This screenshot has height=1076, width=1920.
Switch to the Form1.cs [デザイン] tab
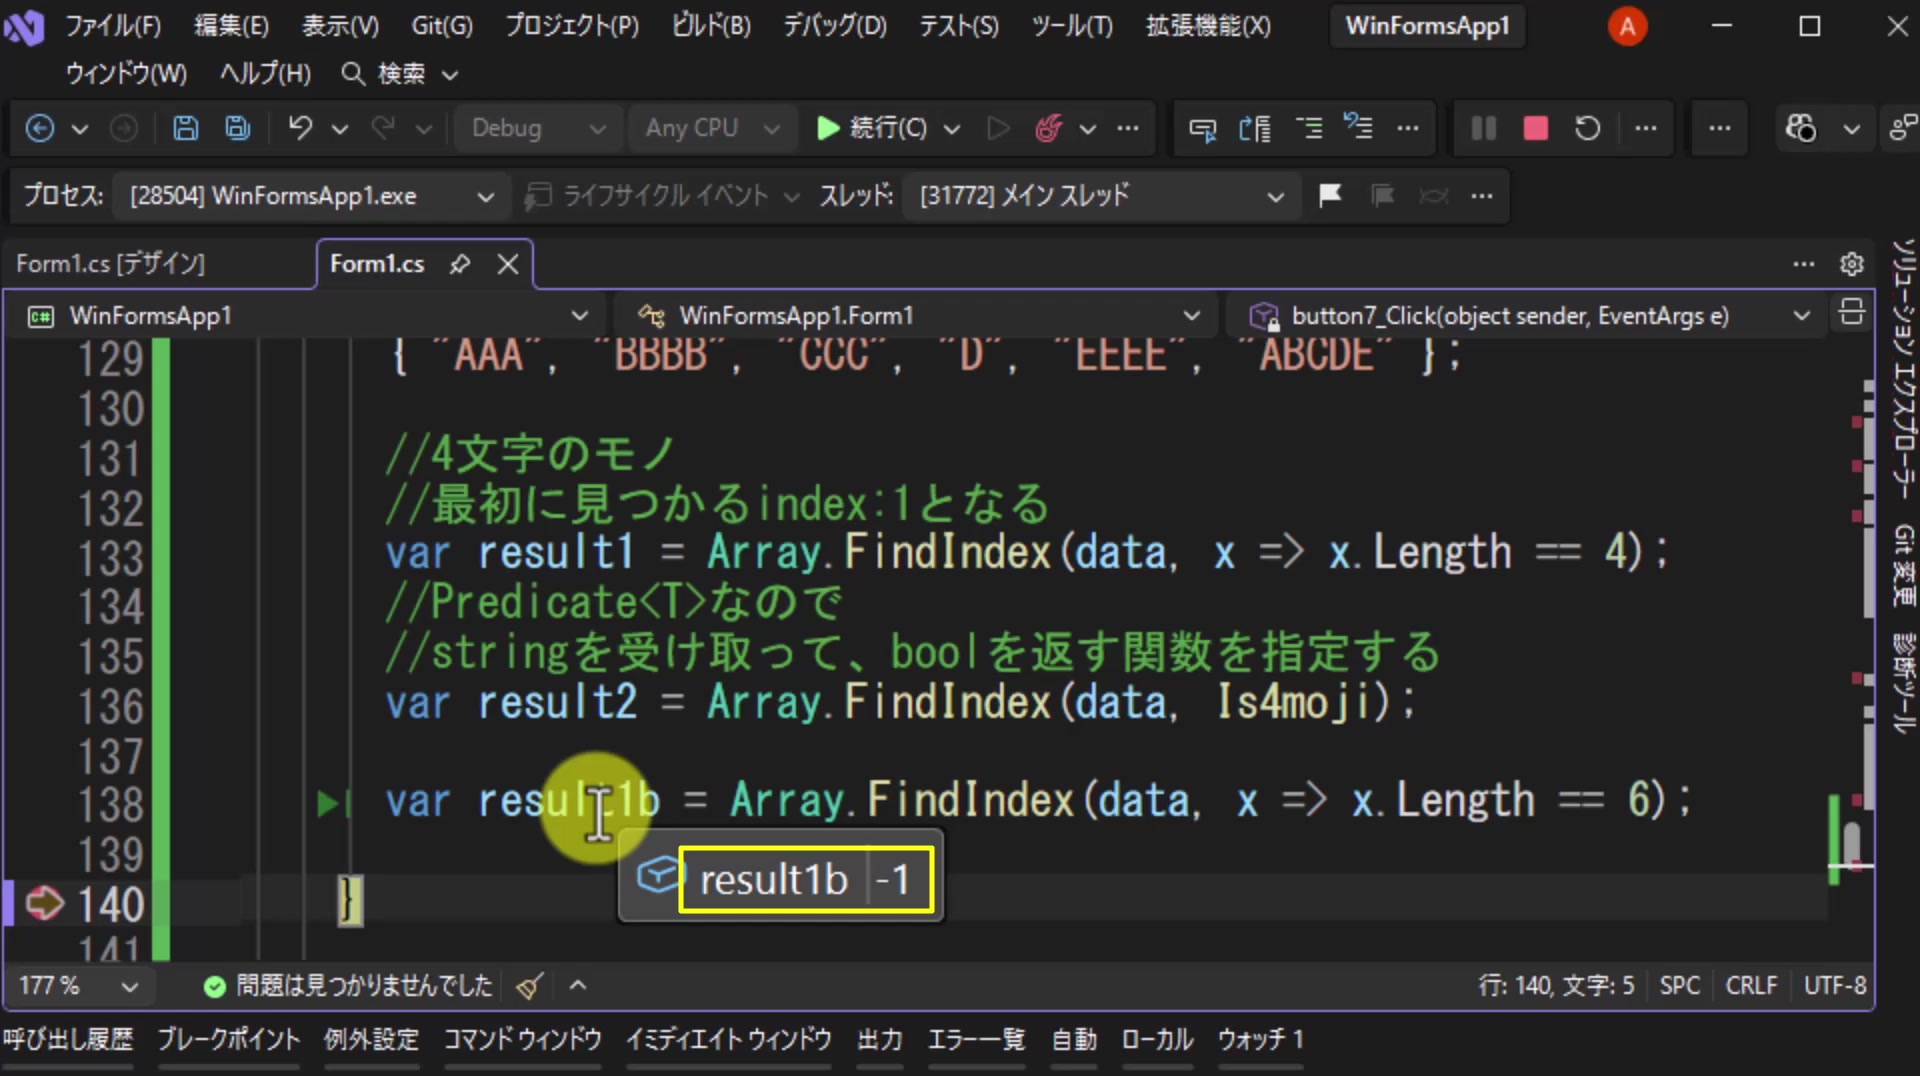(x=111, y=264)
